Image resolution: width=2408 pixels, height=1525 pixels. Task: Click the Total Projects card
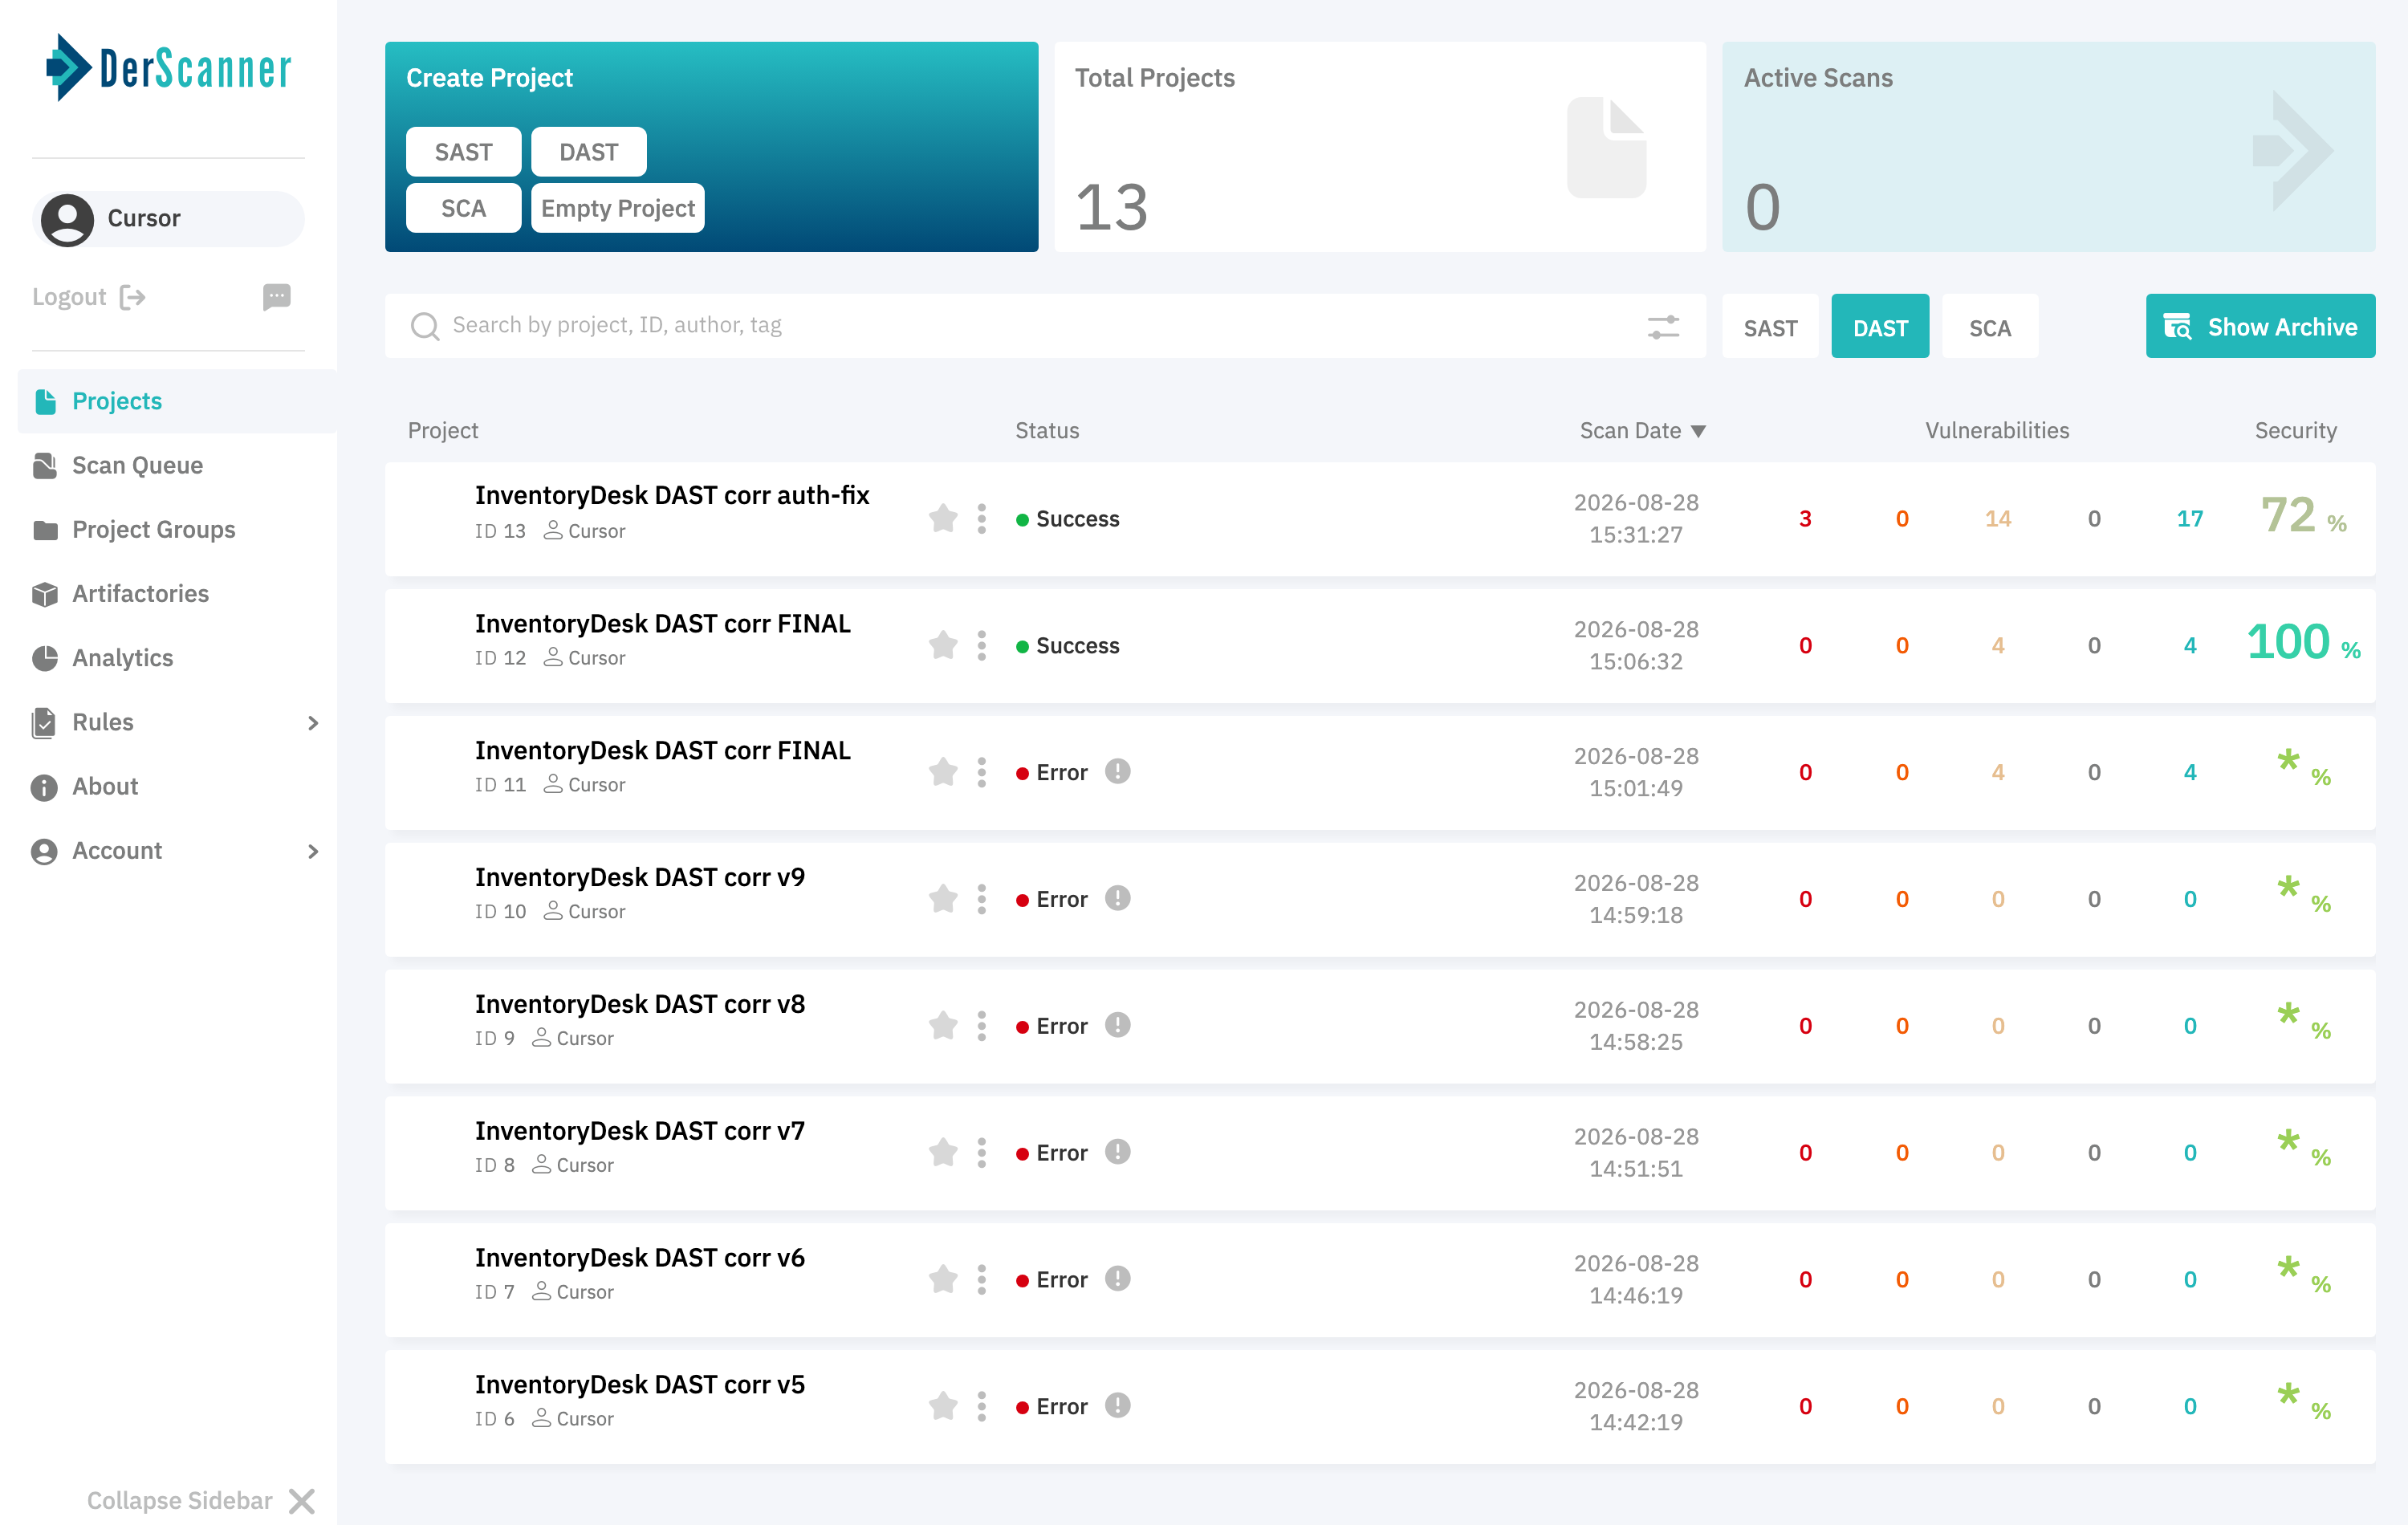point(1380,147)
